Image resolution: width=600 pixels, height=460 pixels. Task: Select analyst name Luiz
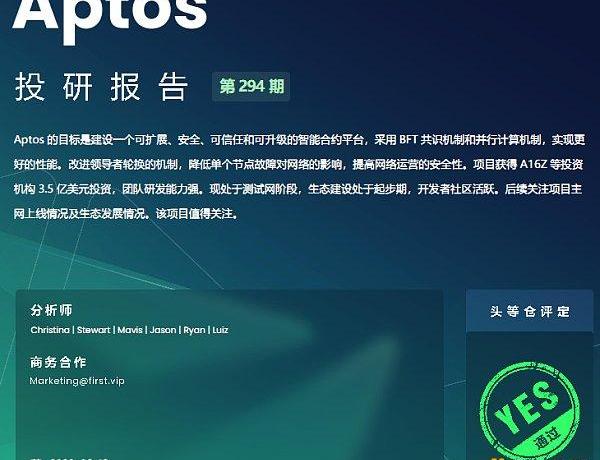click(x=220, y=330)
